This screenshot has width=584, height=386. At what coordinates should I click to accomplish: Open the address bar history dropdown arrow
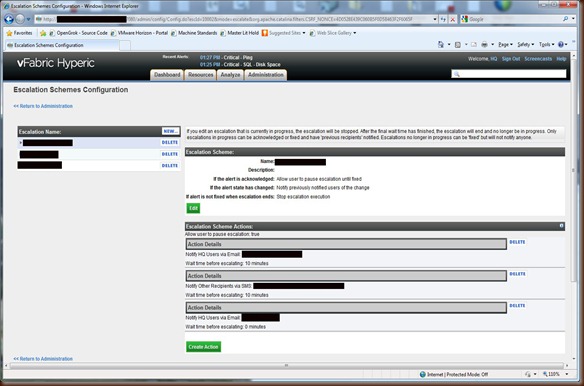click(435, 19)
